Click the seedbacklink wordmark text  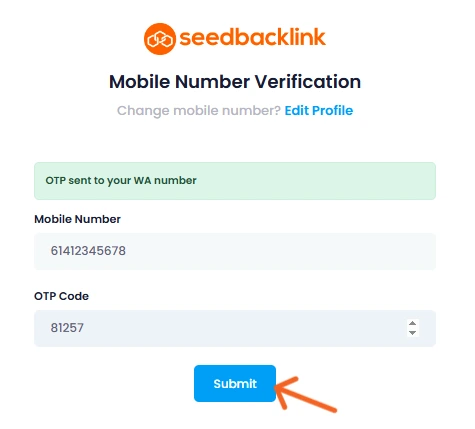[252, 37]
